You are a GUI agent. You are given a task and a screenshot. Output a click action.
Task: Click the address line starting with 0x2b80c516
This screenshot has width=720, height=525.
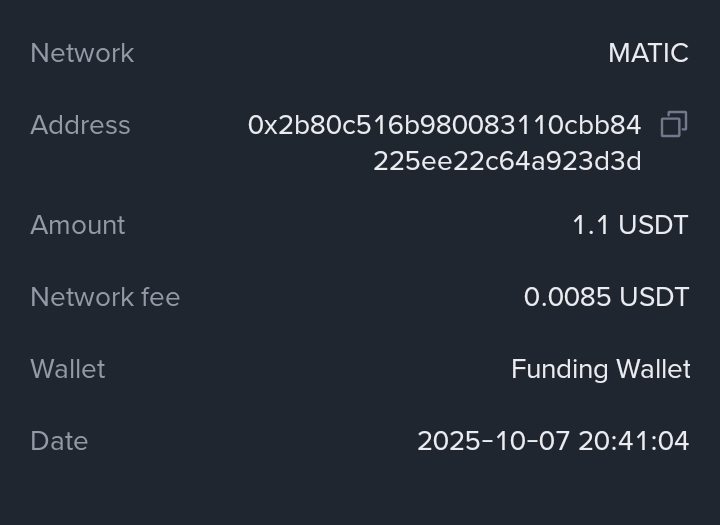444,125
